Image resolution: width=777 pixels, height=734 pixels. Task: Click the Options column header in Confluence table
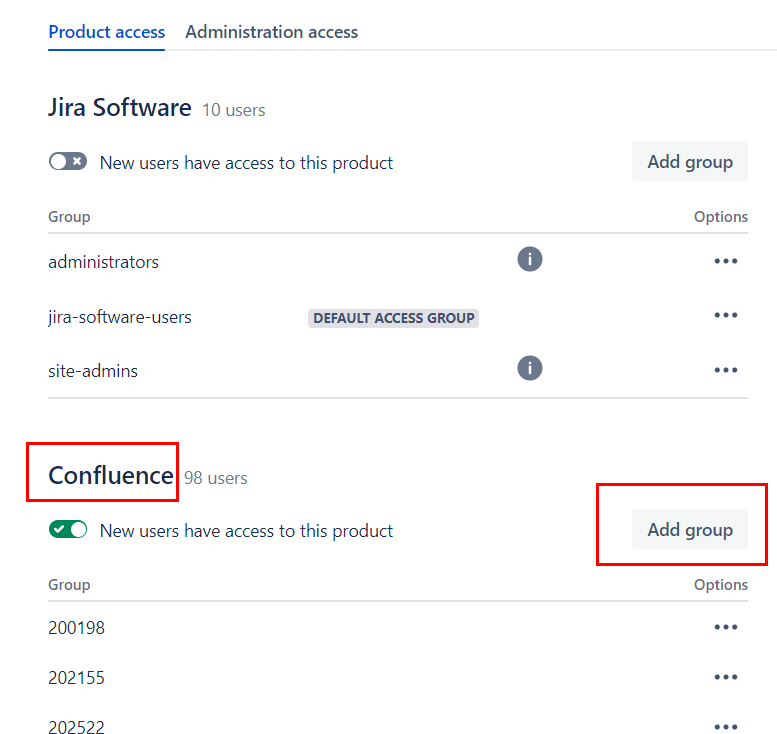[721, 585]
